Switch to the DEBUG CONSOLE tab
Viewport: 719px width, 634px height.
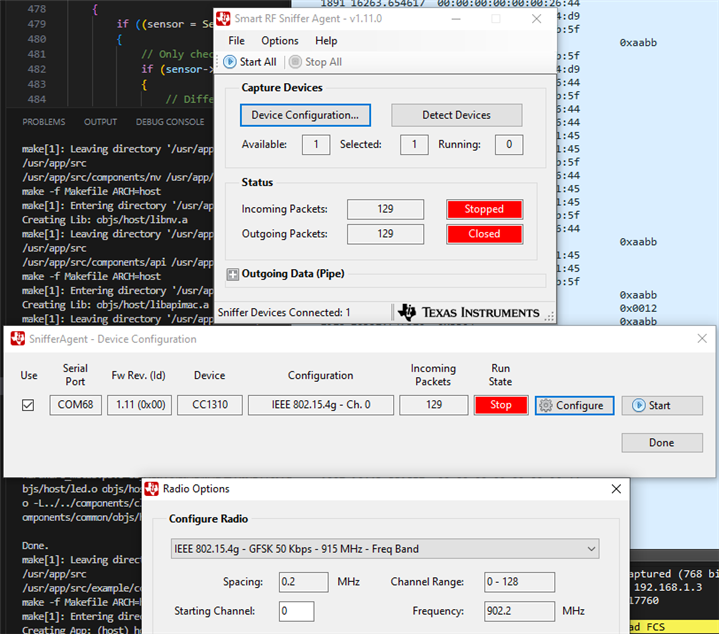click(x=170, y=122)
